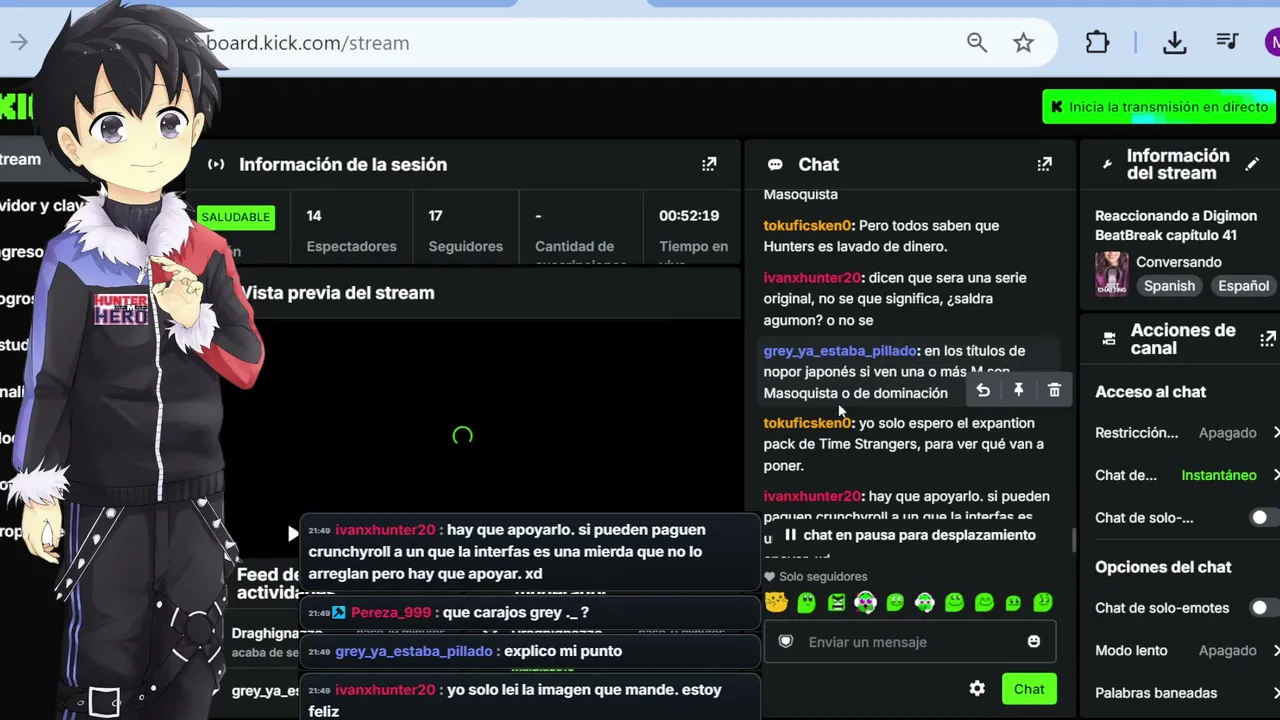
Task: Pop out the Información de la sesión panel
Action: pyautogui.click(x=709, y=164)
